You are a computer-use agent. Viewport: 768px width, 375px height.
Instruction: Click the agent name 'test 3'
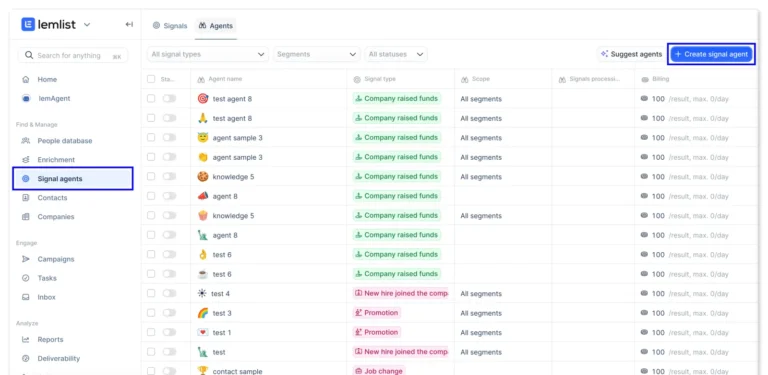pyautogui.click(x=222, y=313)
